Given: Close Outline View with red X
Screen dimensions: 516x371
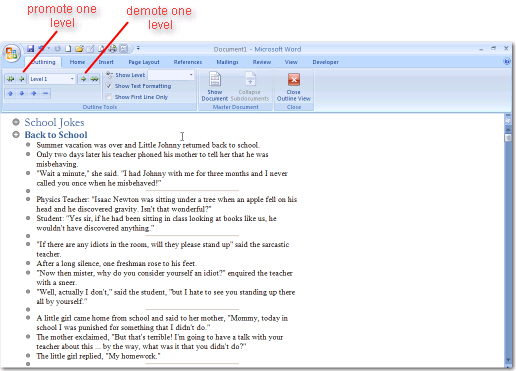Looking at the screenshot, I should pos(294,87).
